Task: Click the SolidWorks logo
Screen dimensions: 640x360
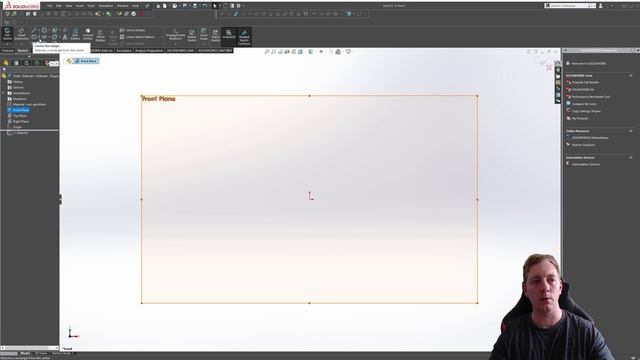Action: 21,6
